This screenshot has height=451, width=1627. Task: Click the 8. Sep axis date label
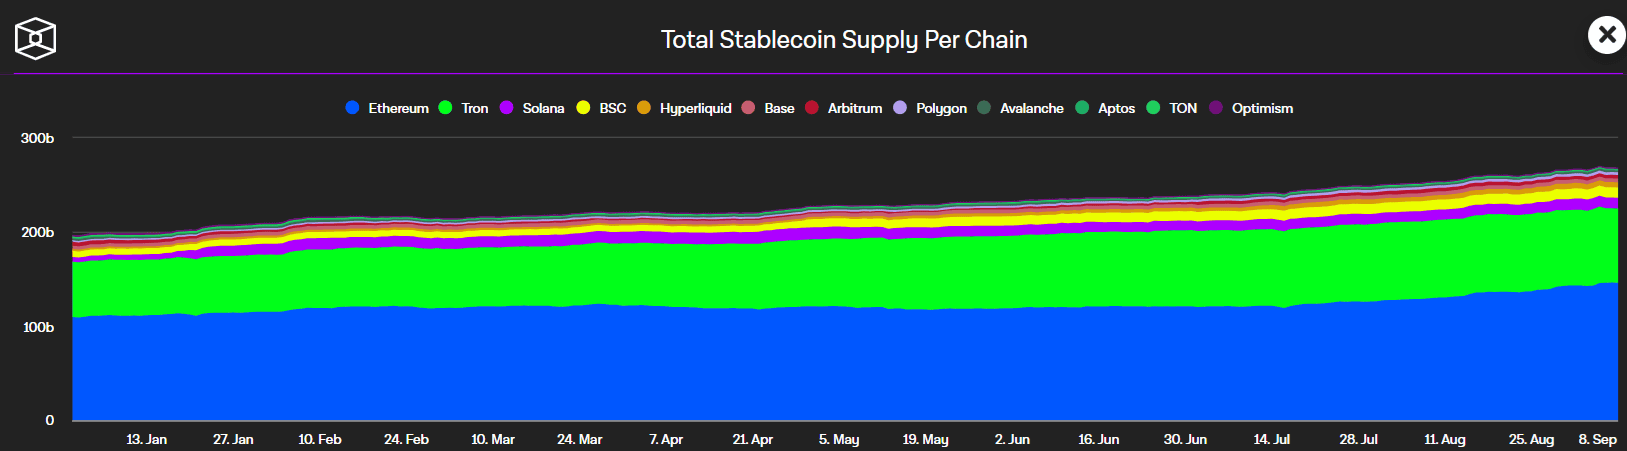[x=1597, y=439]
